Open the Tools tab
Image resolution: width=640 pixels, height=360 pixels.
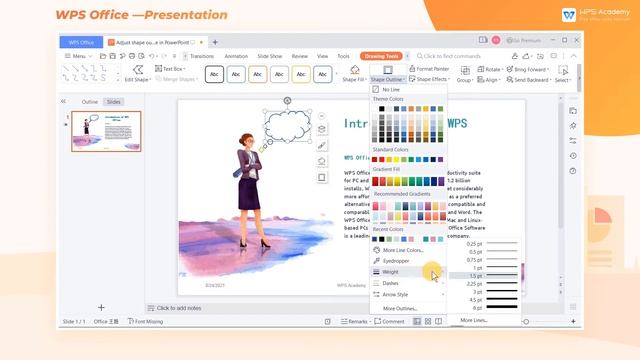(x=343, y=56)
